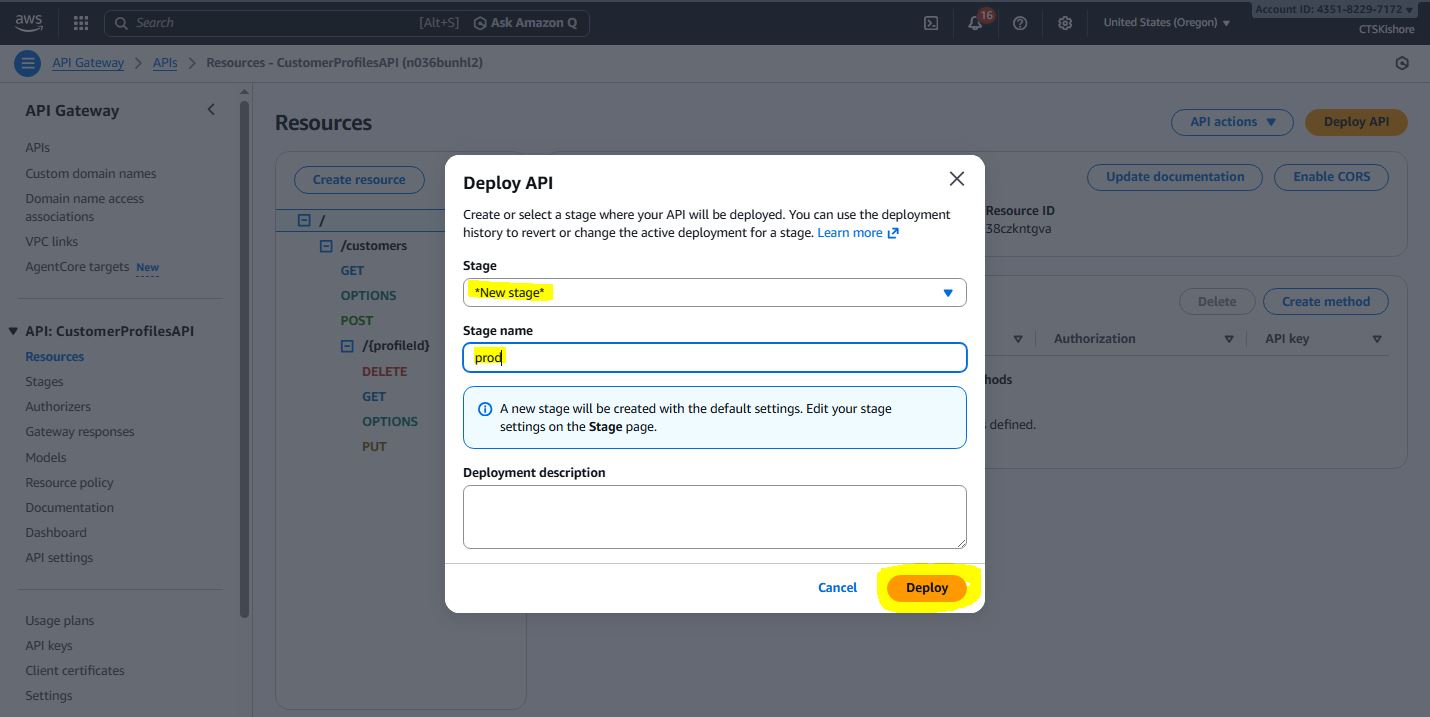The height and width of the screenshot is (717, 1430).
Task: Open Stages in the sidebar
Action: tap(44, 382)
